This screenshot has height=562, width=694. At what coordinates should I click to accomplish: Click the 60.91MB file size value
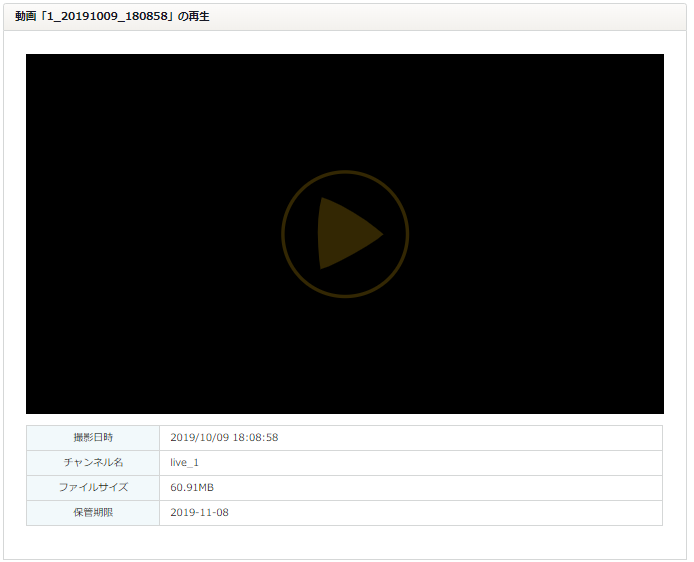pyautogui.click(x=192, y=488)
